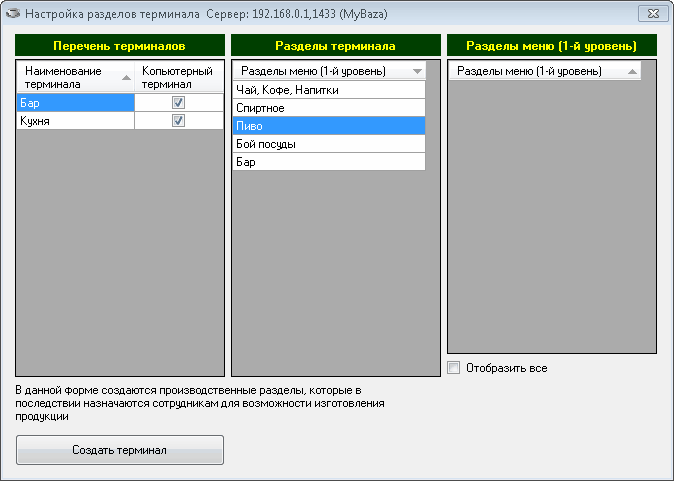This screenshot has height=481, width=674.
Task: Toggle the computer terminal checkbox for Кухня
Action: [178, 120]
